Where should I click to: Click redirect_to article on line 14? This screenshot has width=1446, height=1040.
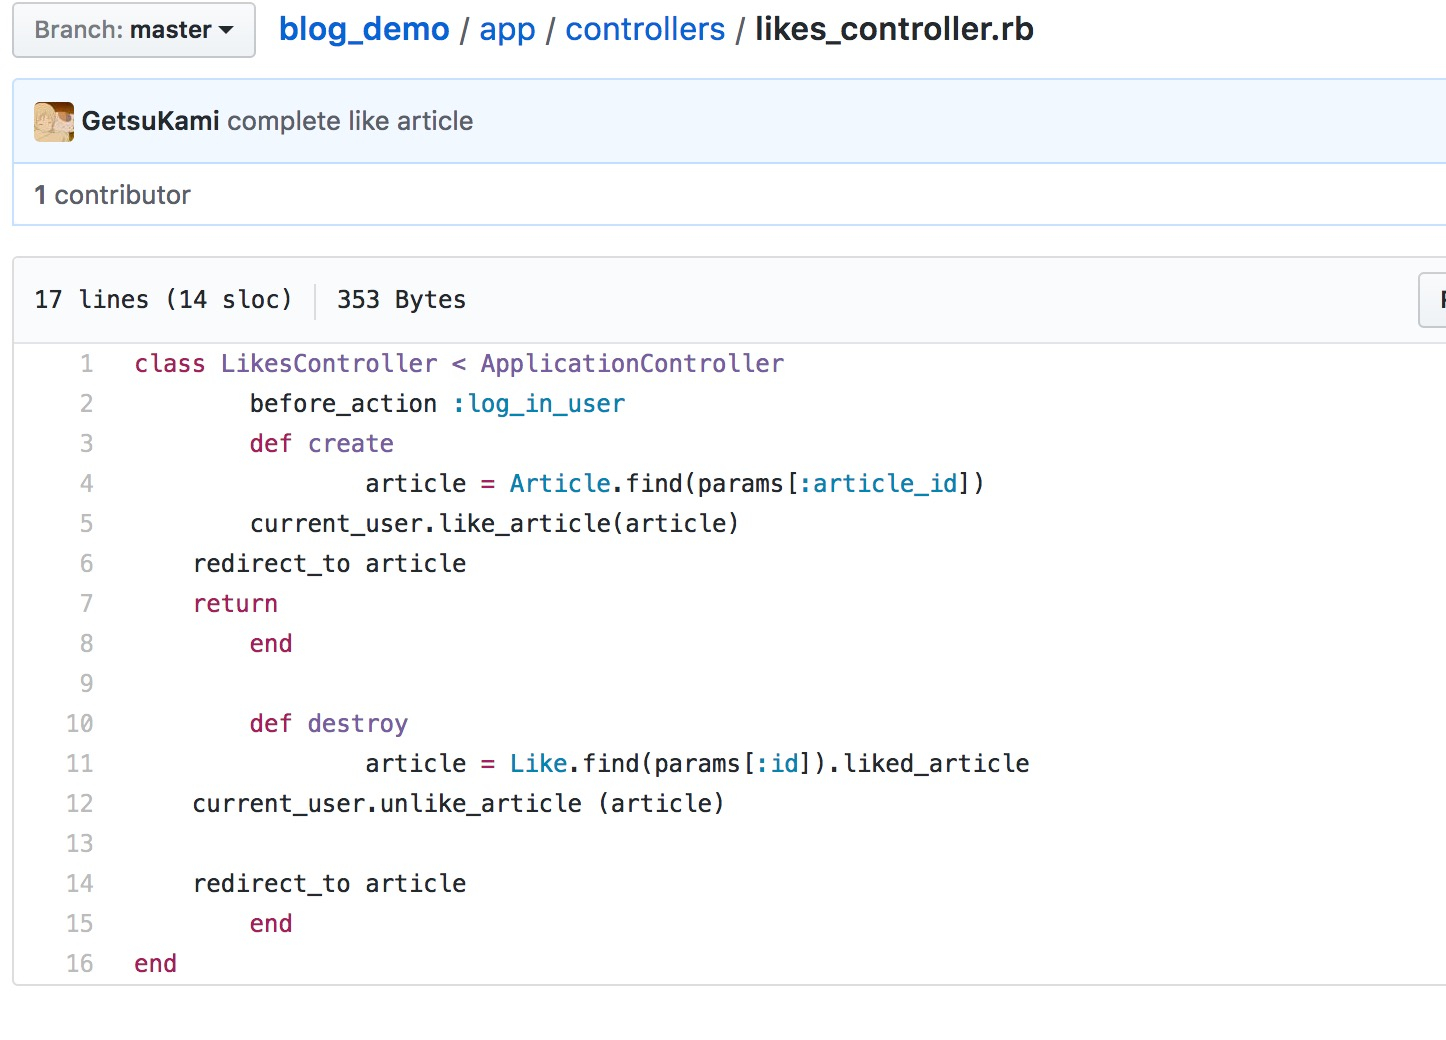pos(329,883)
